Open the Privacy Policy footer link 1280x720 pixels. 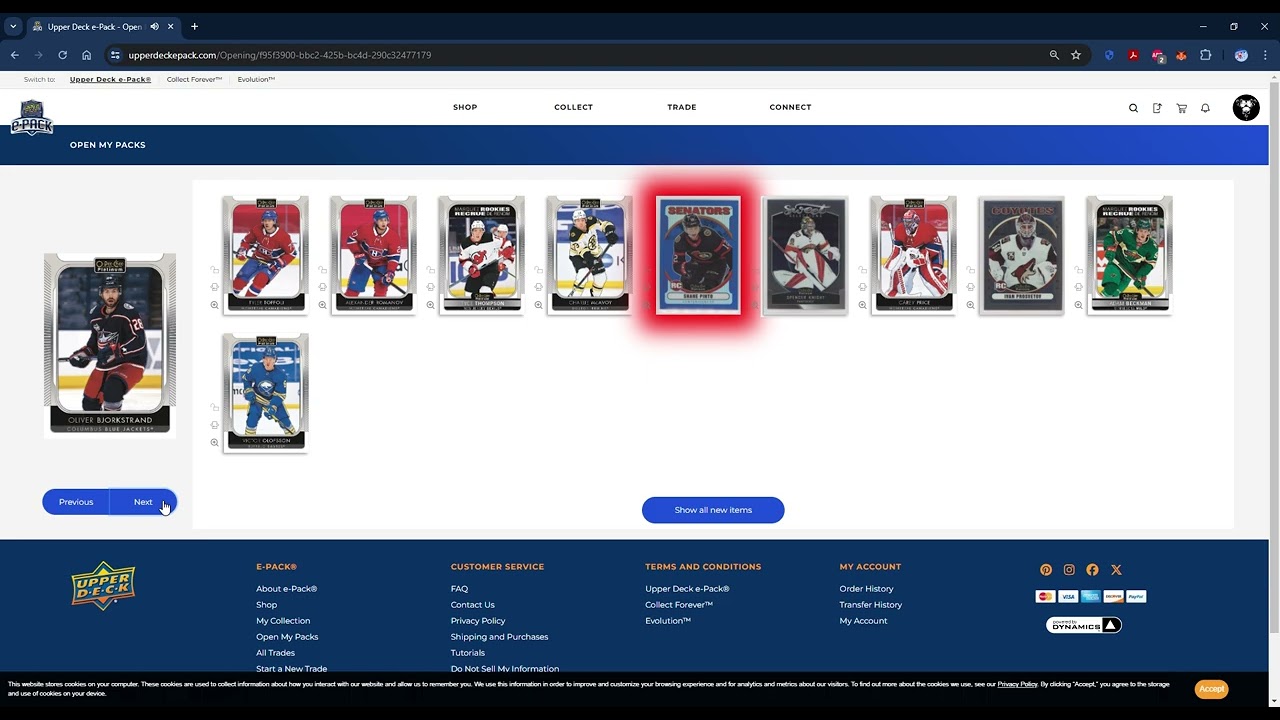pos(478,621)
